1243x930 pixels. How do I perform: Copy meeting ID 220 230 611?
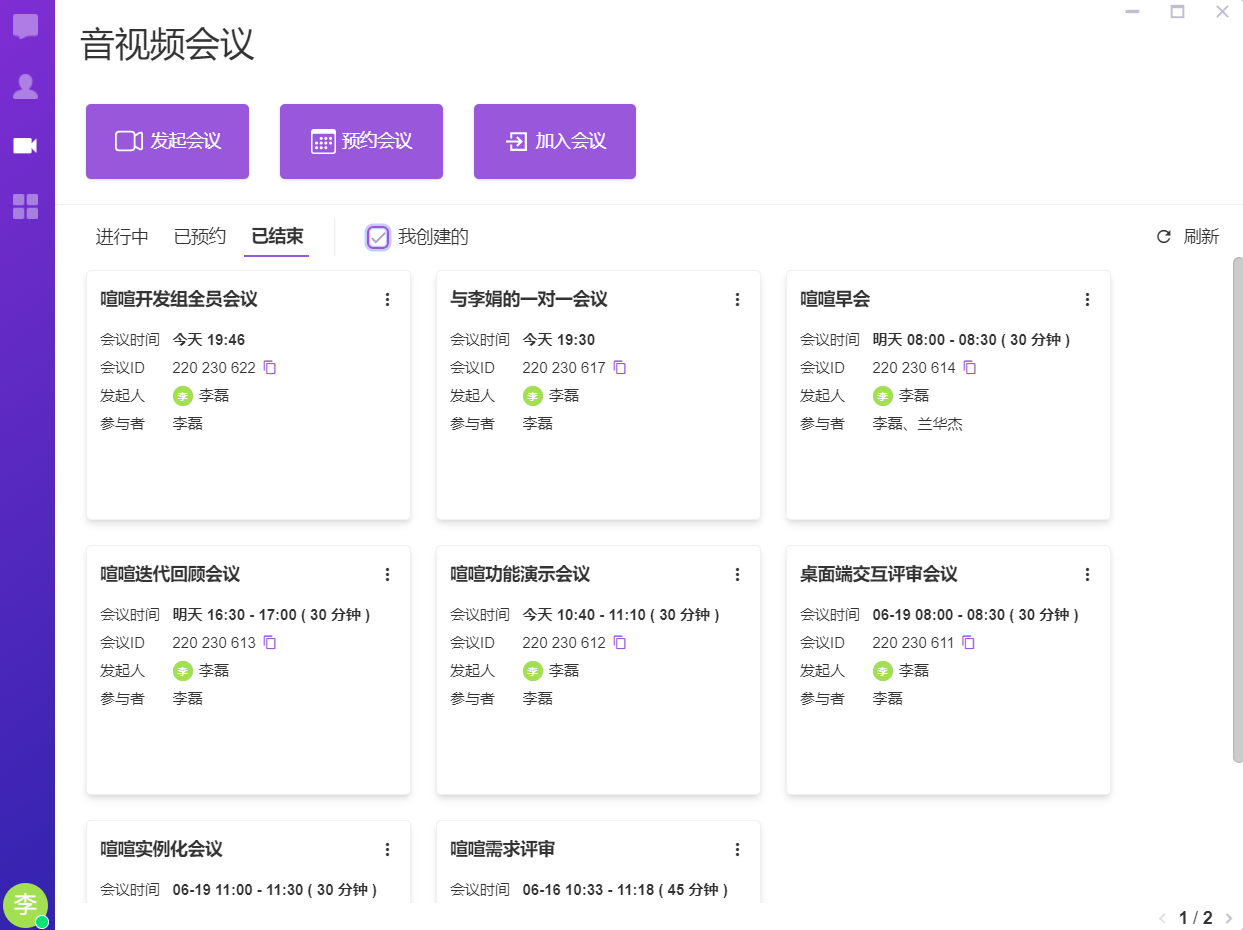(x=970, y=643)
